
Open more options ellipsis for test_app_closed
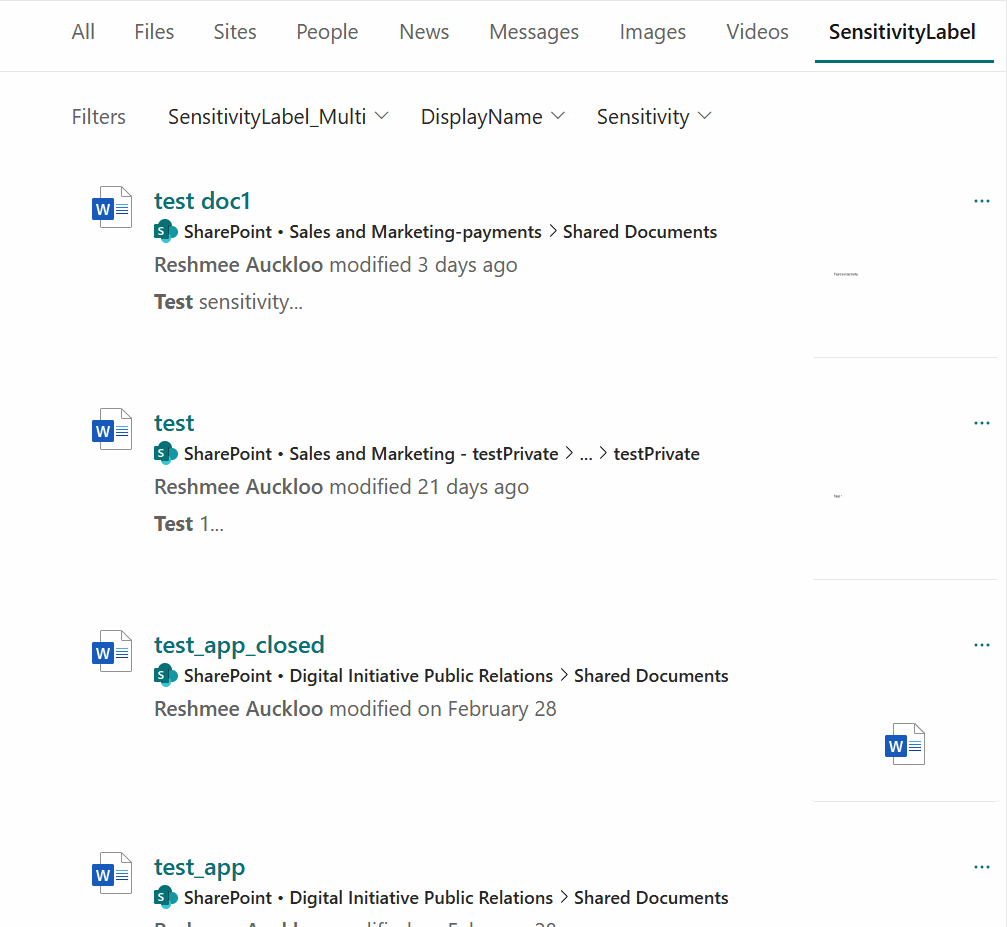(x=981, y=646)
